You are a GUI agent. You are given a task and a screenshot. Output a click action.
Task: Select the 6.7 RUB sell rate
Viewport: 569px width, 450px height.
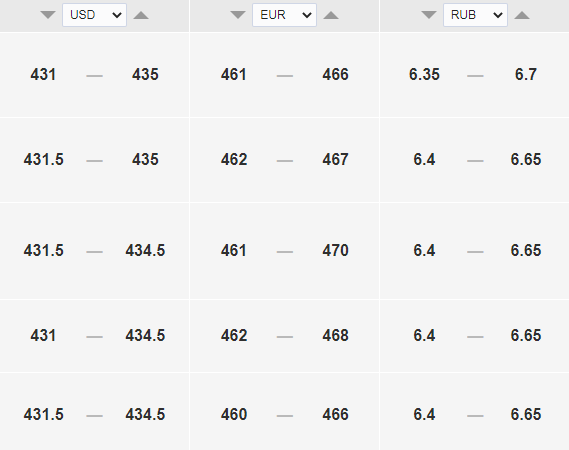[x=526, y=74]
